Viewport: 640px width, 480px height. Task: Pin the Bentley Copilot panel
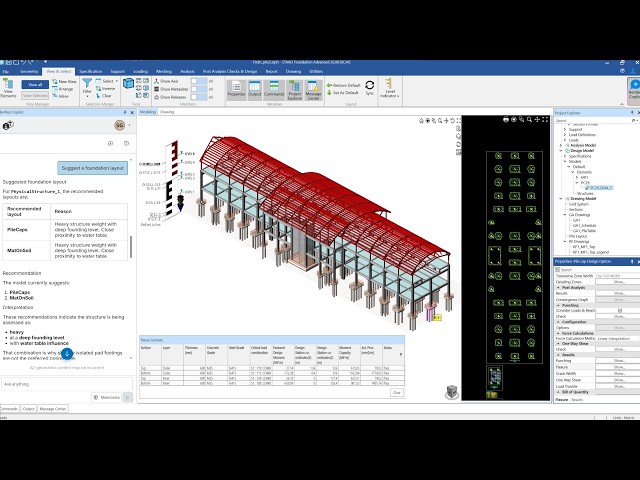[x=125, y=112]
